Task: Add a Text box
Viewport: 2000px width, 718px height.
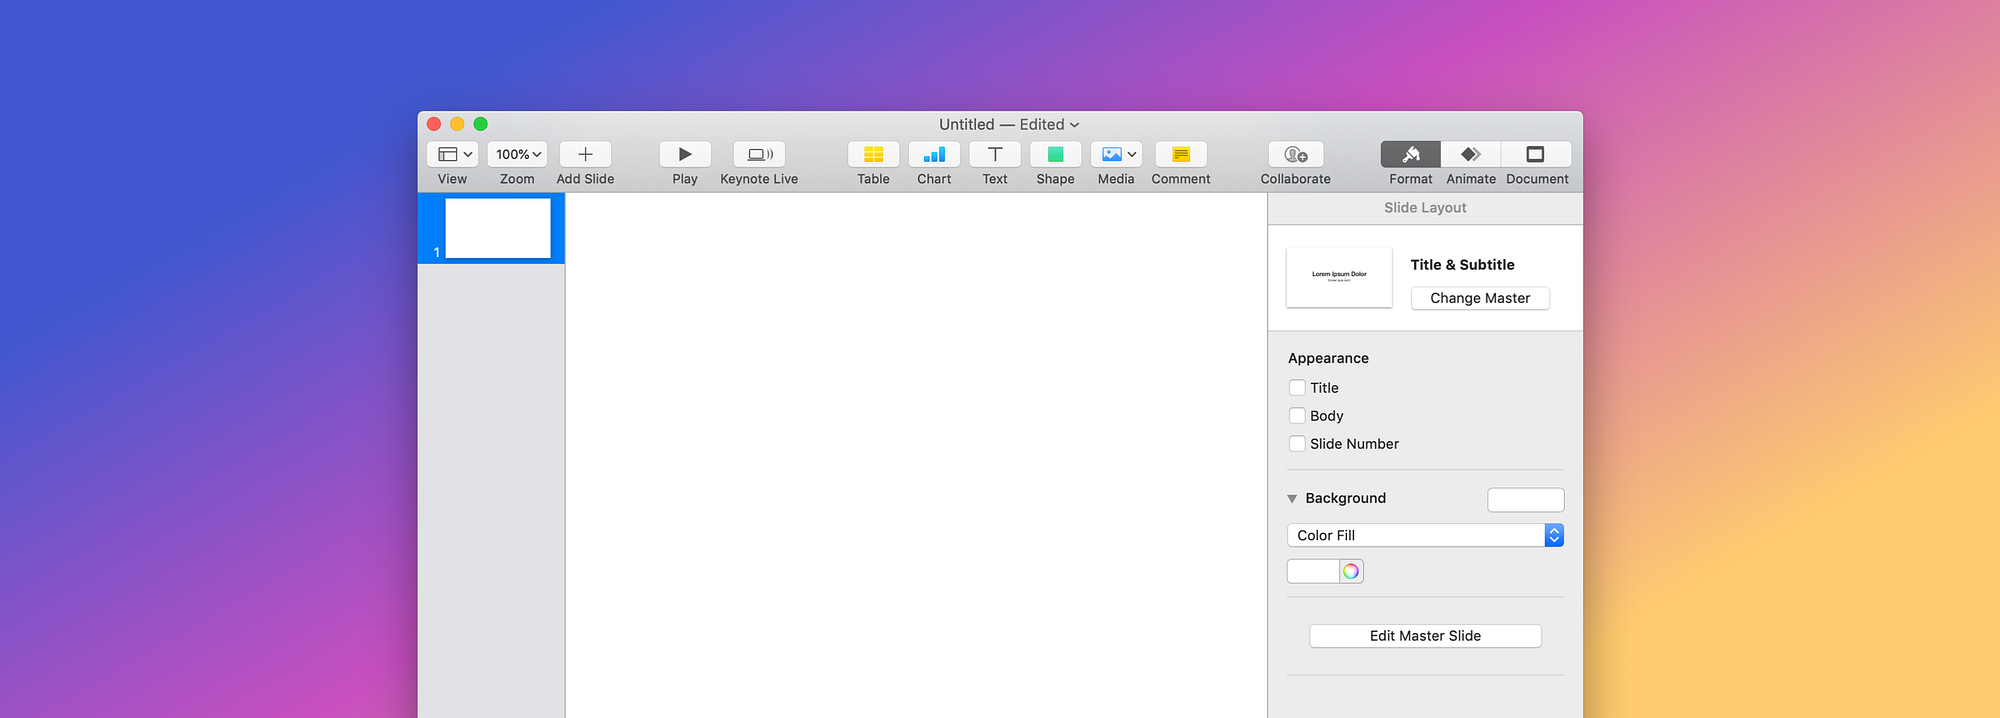Action: [995, 154]
